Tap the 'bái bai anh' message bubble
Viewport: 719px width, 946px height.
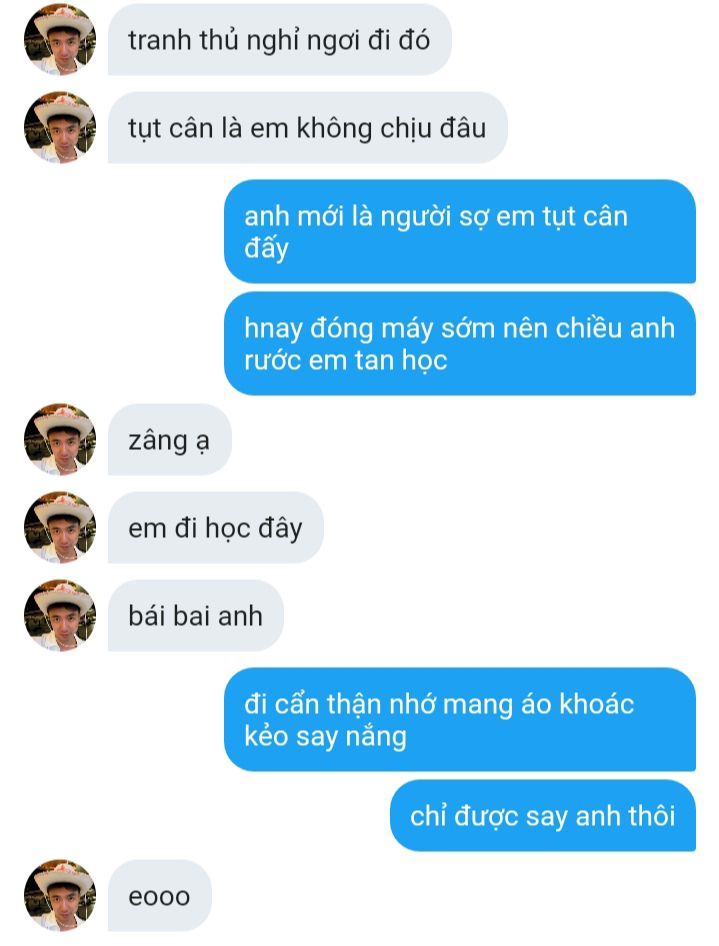click(196, 616)
